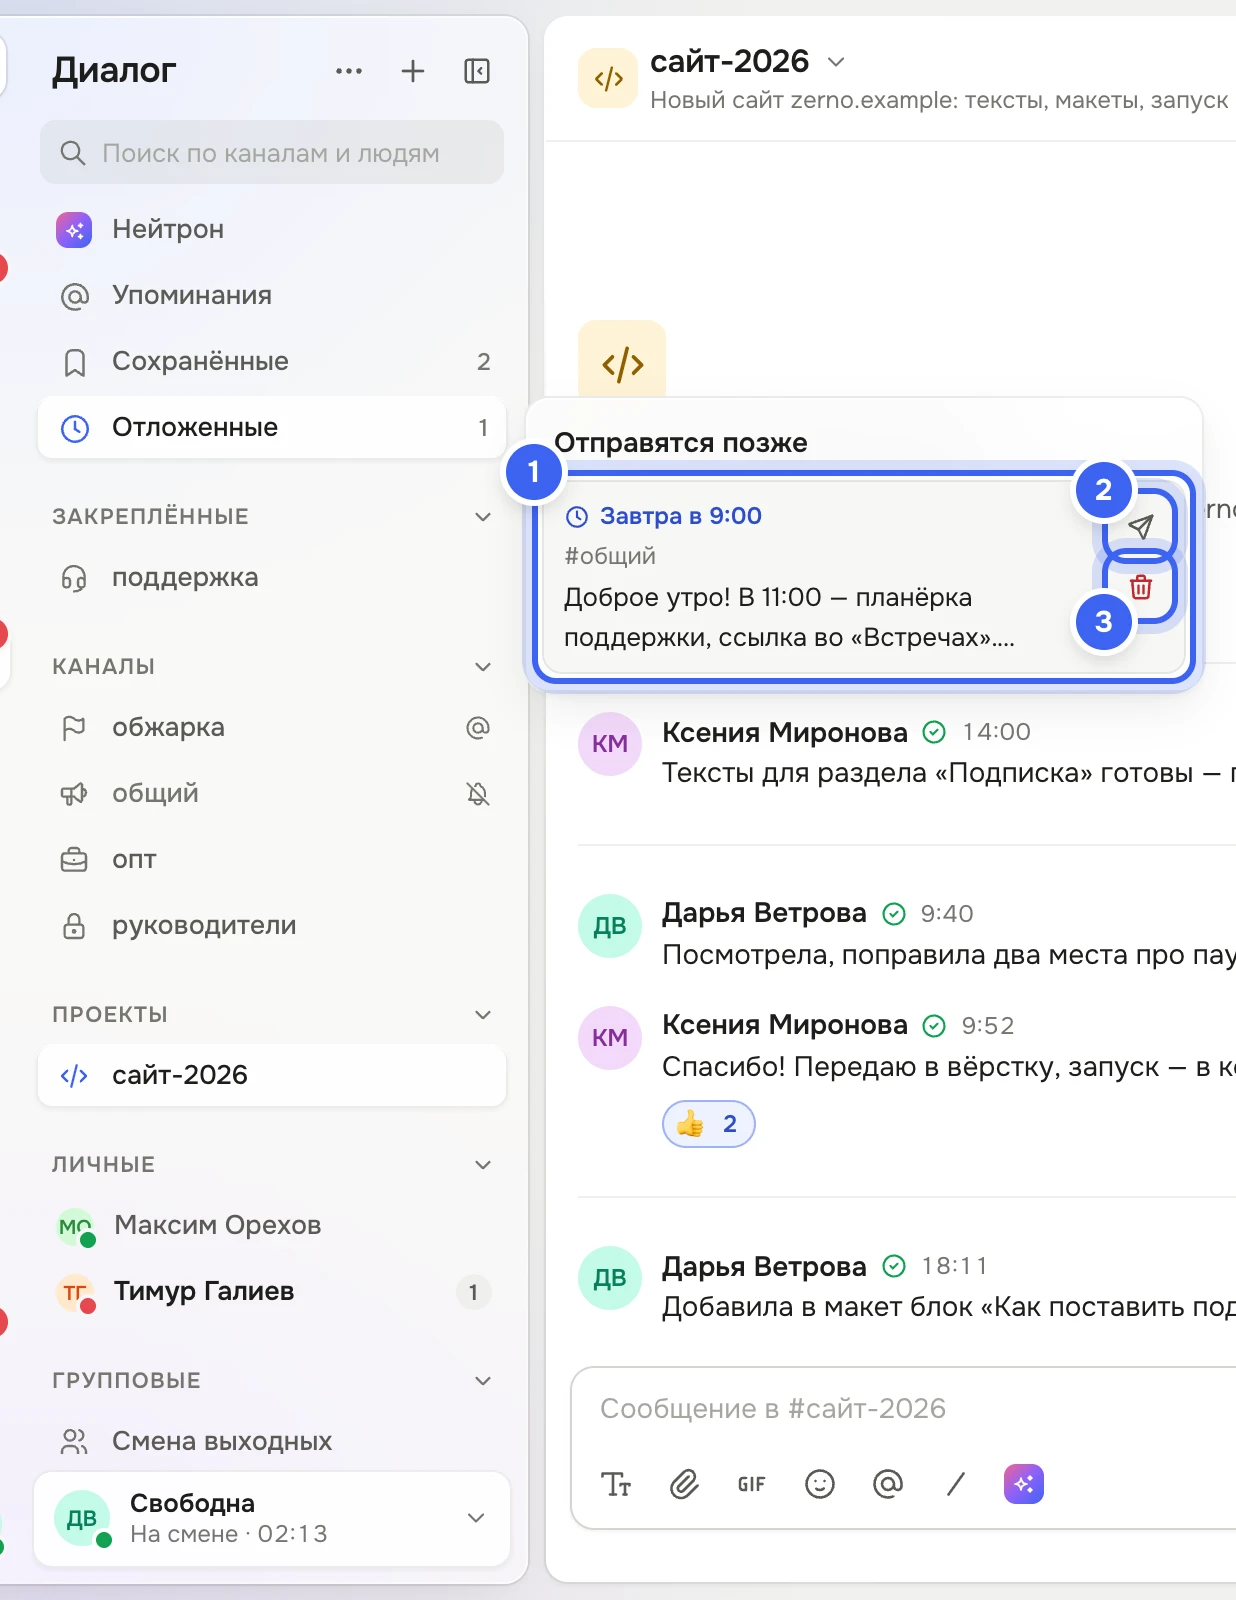Delete the scheduled message with trash icon
The height and width of the screenshot is (1600, 1236).
[x=1141, y=587]
